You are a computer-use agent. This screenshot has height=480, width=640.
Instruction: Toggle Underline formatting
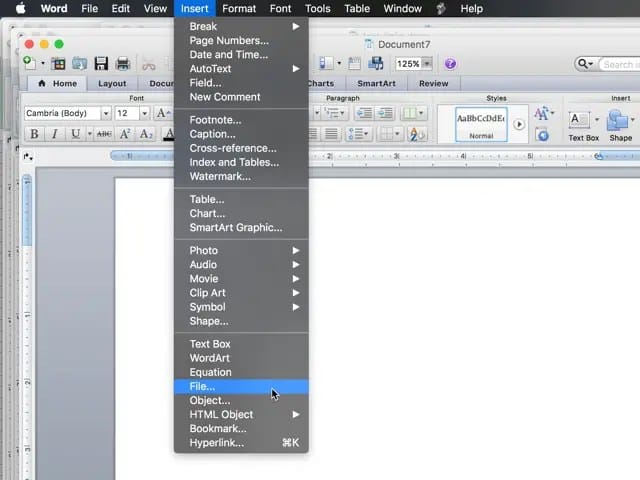76,133
